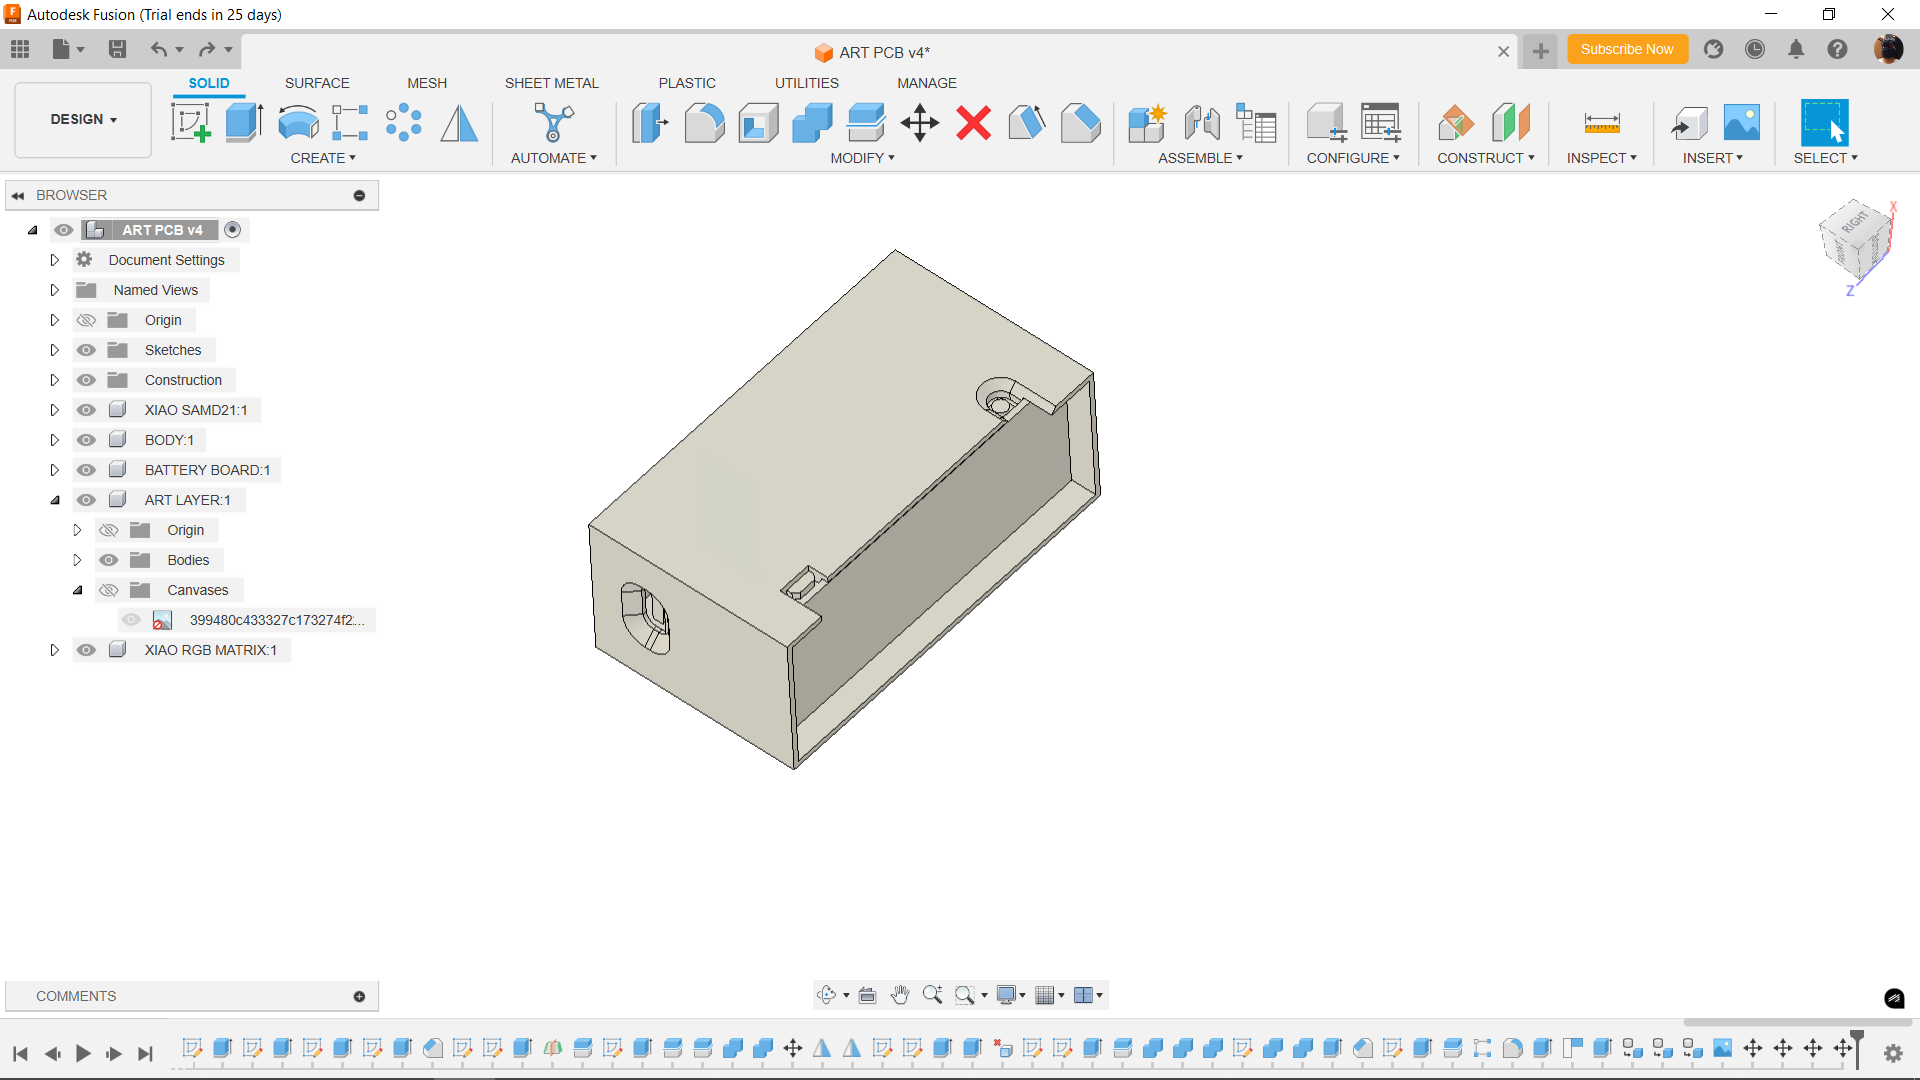Hide the BATTERY BOARD:1 component
The image size is (1920, 1080).
pyautogui.click(x=86, y=470)
